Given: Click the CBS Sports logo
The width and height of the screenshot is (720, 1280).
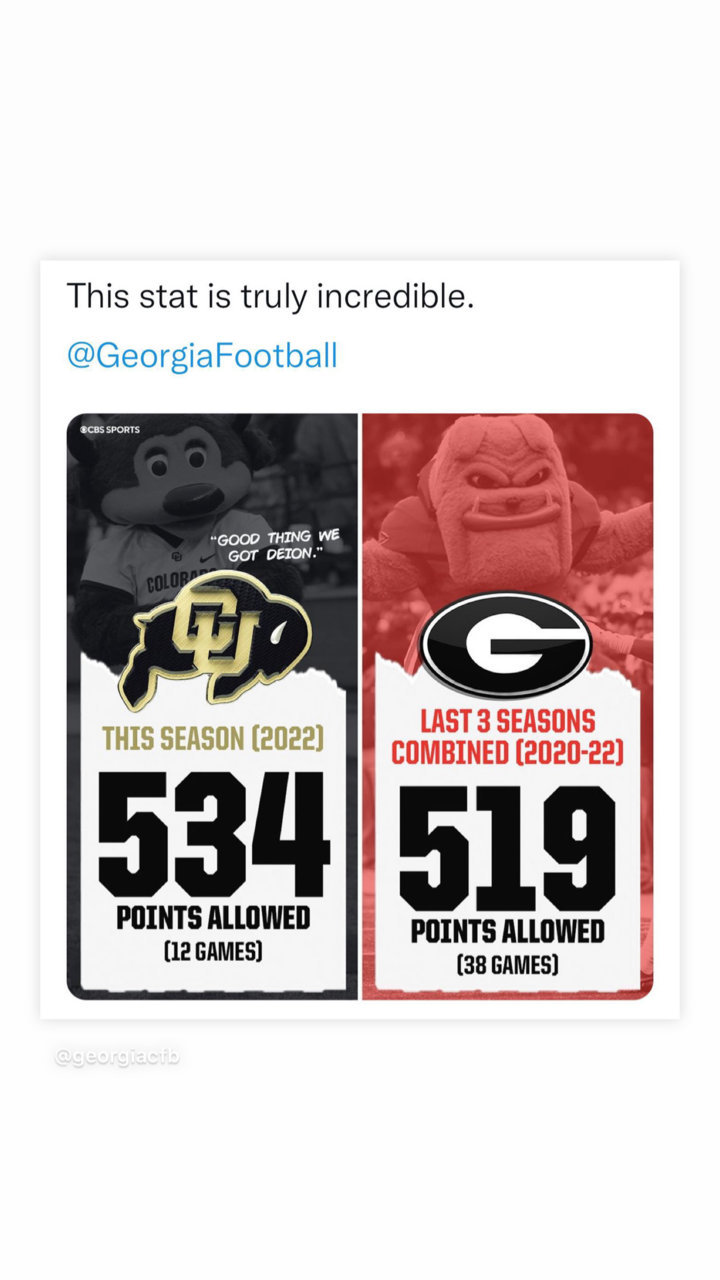Looking at the screenshot, I should pyautogui.click(x=110, y=430).
